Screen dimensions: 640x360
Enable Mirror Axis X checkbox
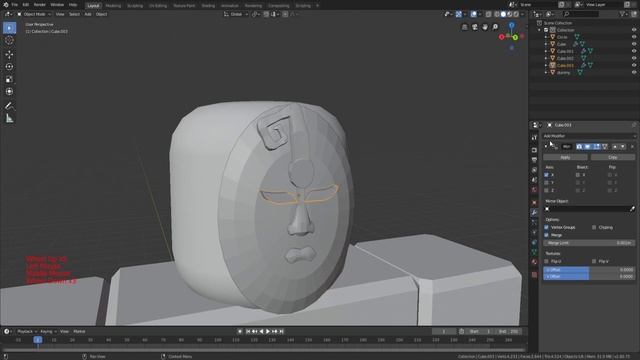click(x=547, y=175)
